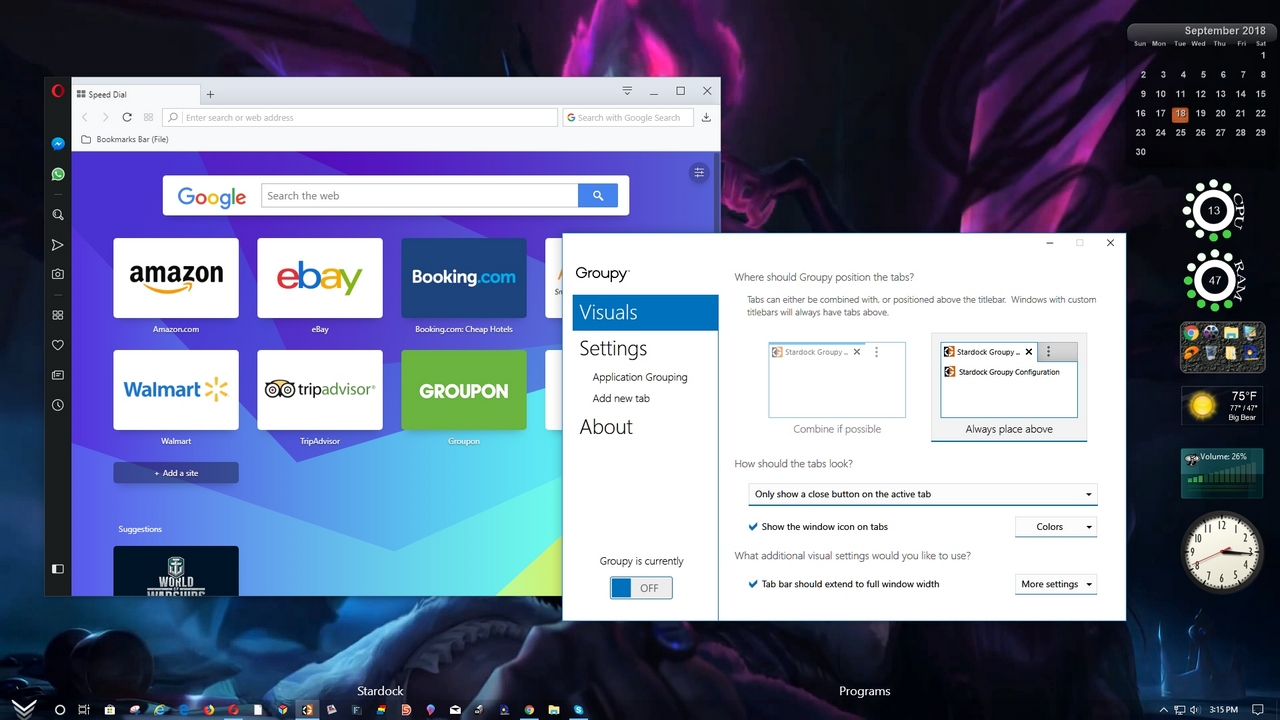
Task: Open Skype from the taskbar
Action: tap(579, 710)
